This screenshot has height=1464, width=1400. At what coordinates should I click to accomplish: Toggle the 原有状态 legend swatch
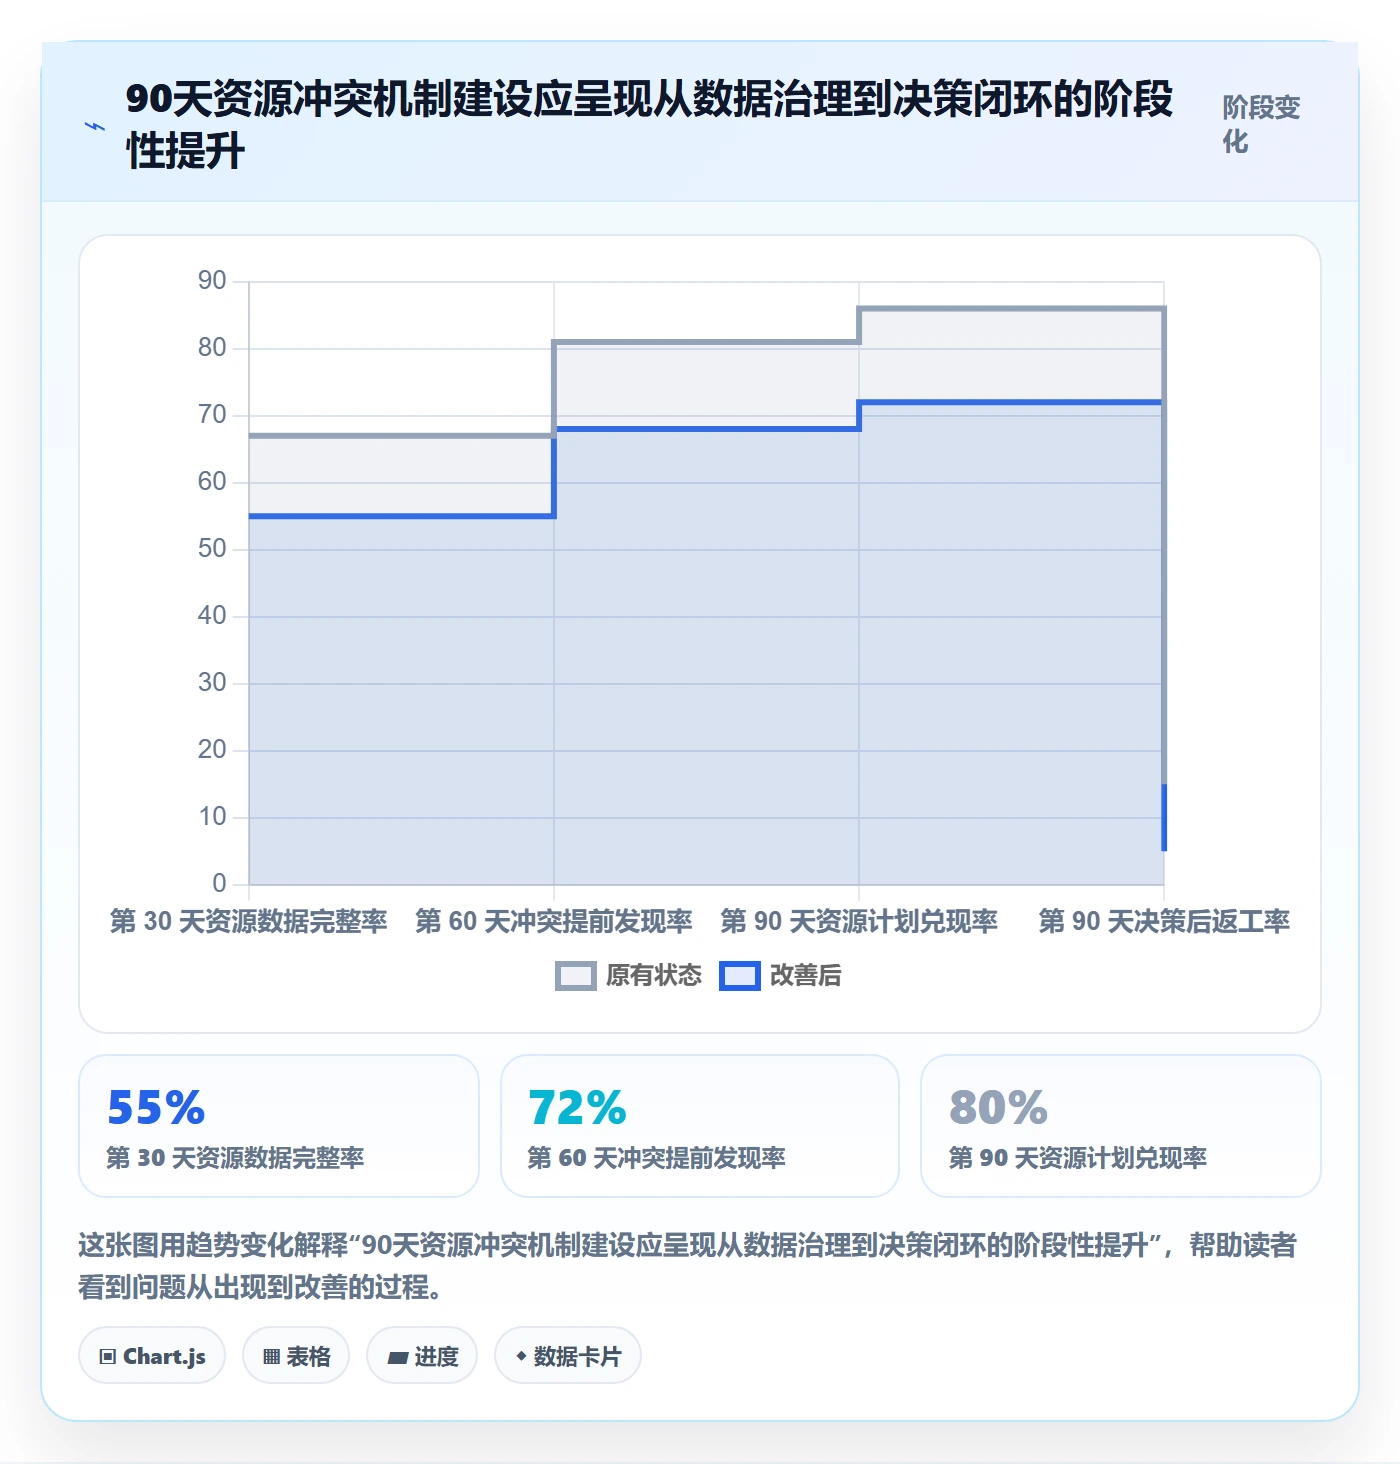click(575, 976)
